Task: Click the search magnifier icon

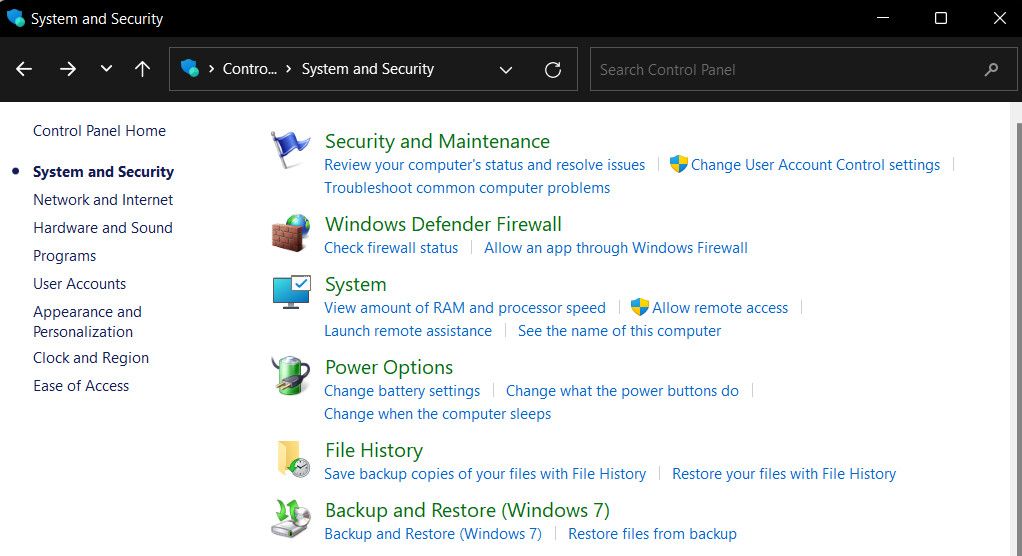Action: (x=991, y=69)
